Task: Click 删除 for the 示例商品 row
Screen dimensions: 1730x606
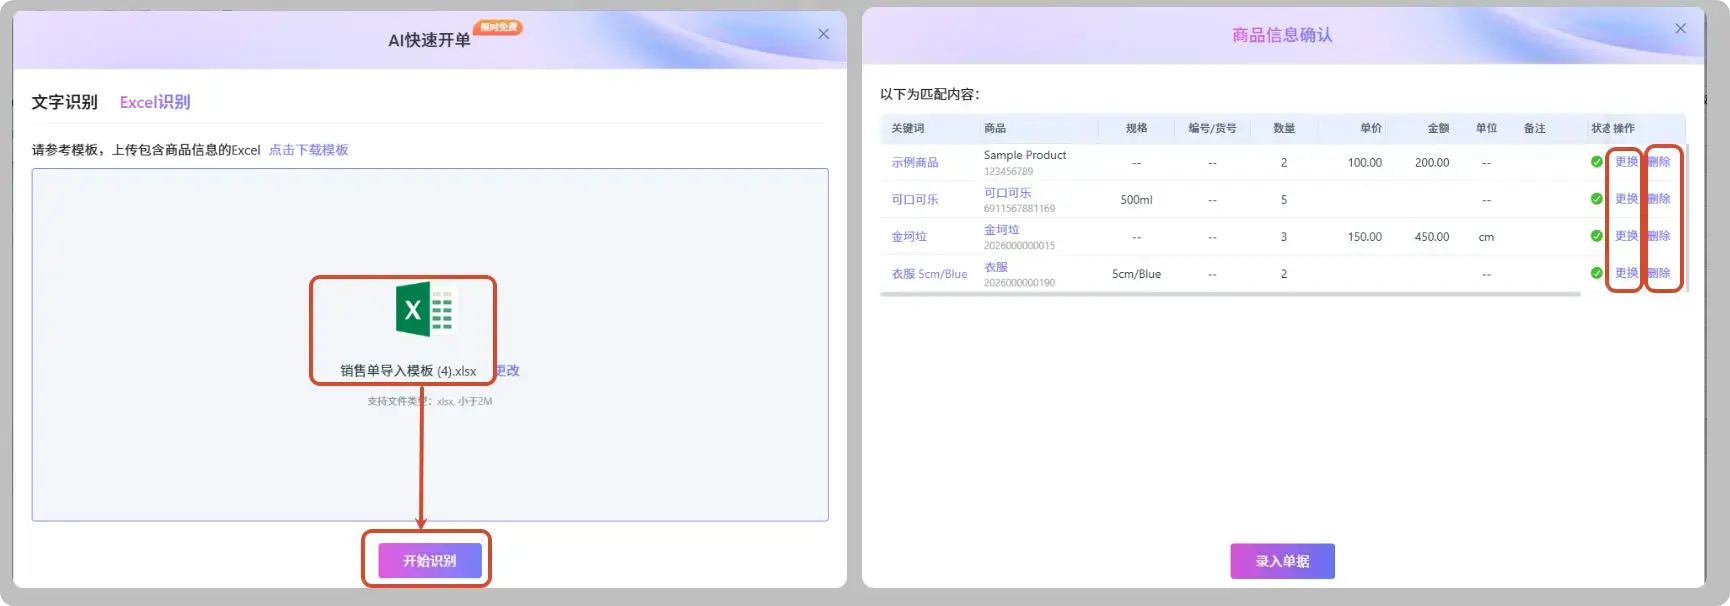Action: [x=1659, y=162]
